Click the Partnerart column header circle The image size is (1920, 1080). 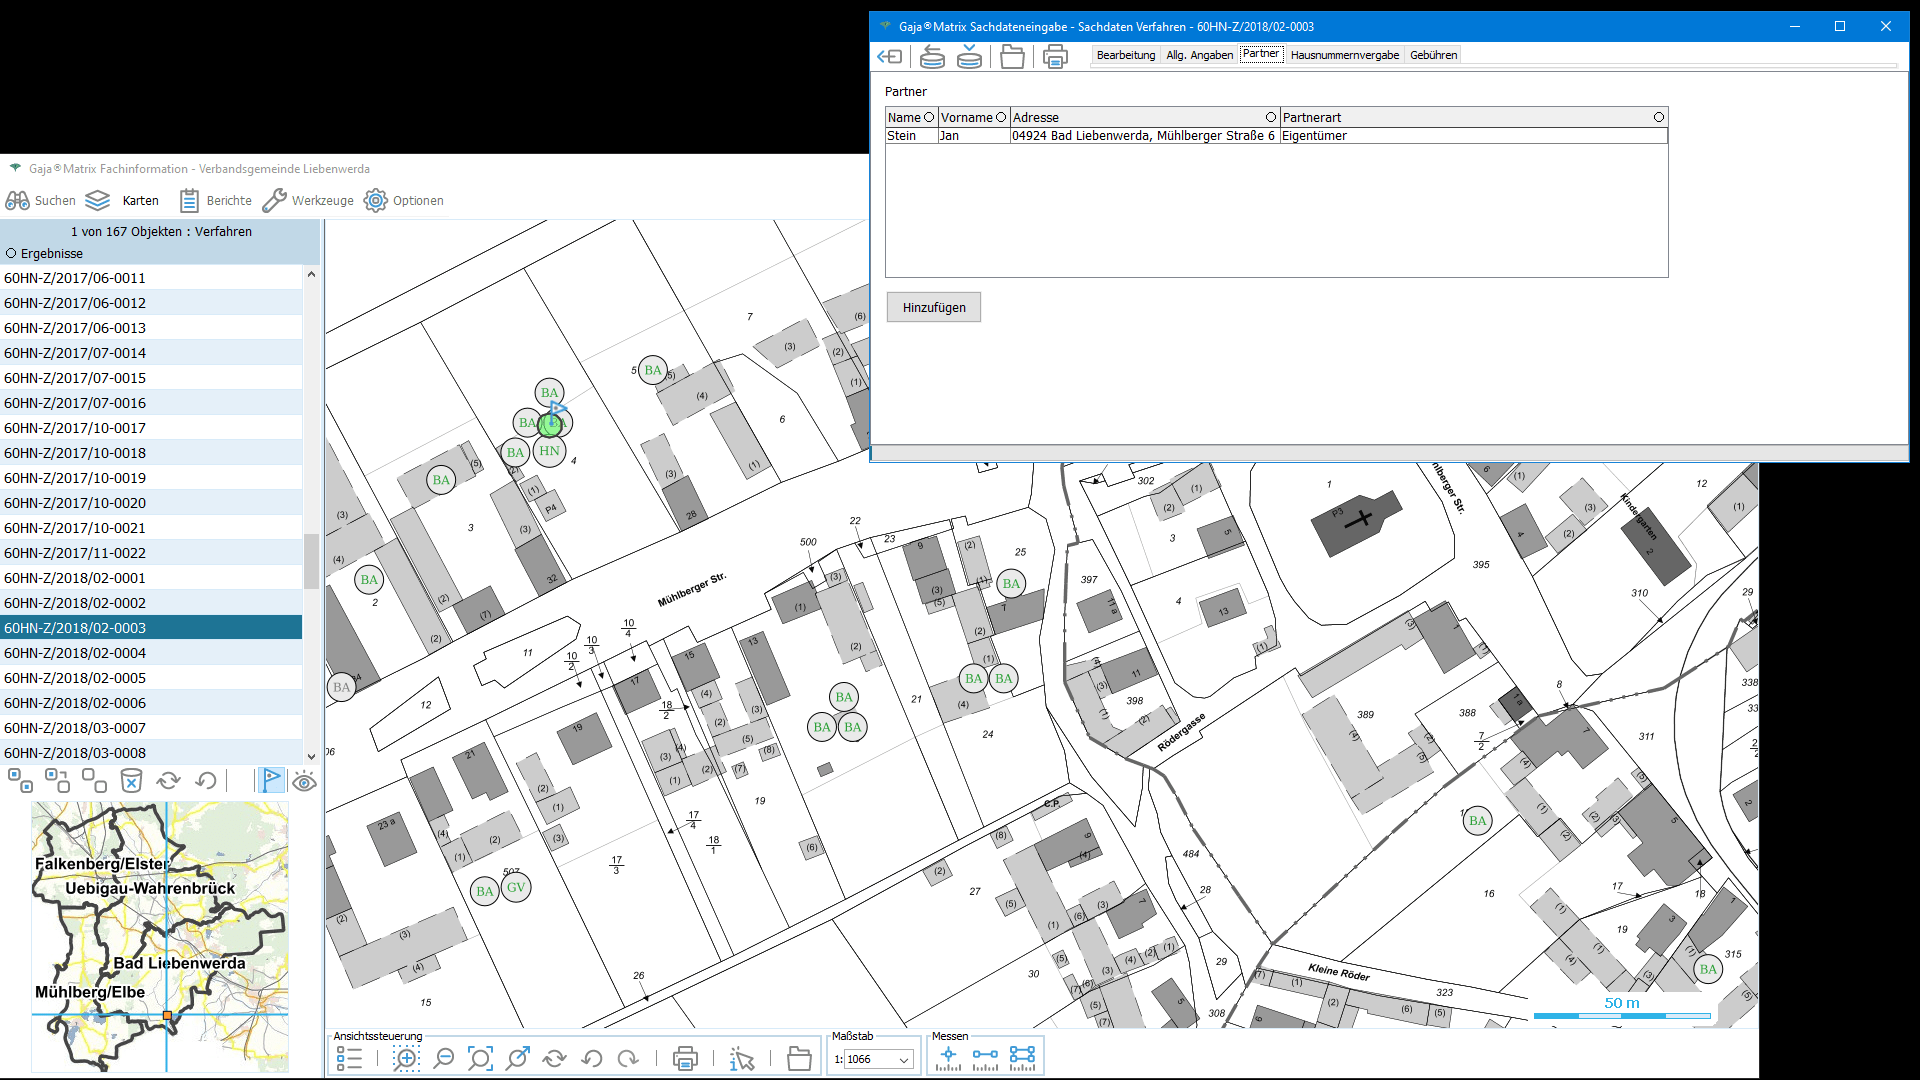tap(1658, 118)
